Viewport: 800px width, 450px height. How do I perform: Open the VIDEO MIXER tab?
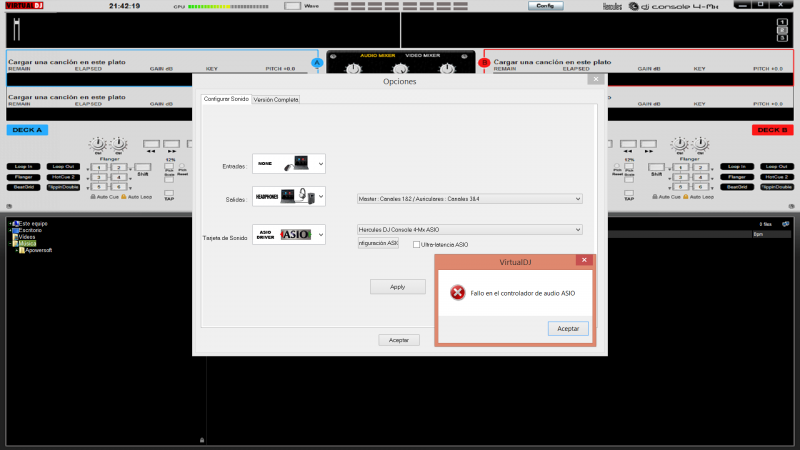422,56
